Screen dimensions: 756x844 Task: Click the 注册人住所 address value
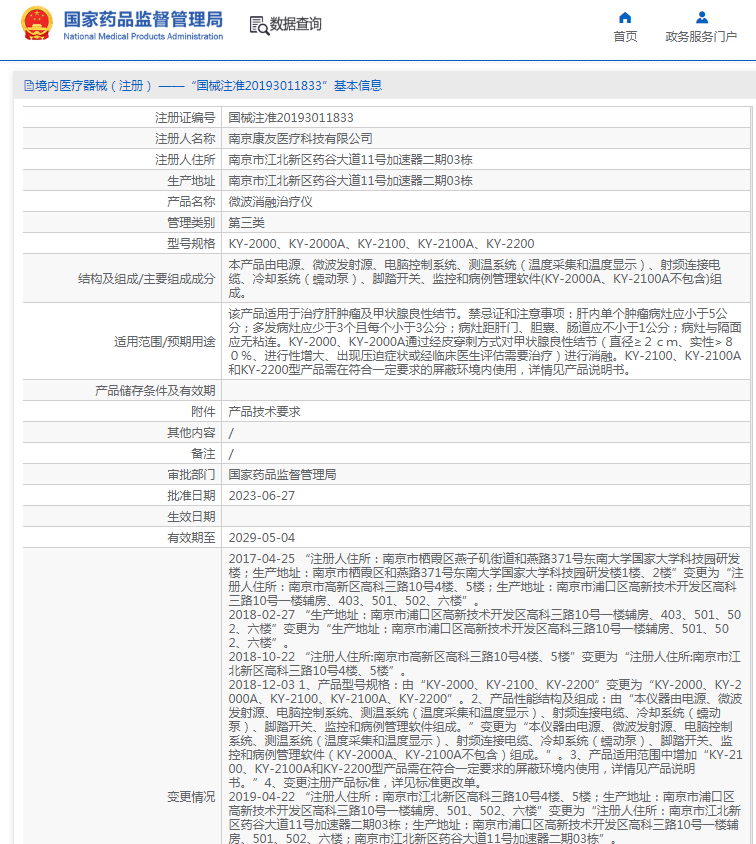350,159
